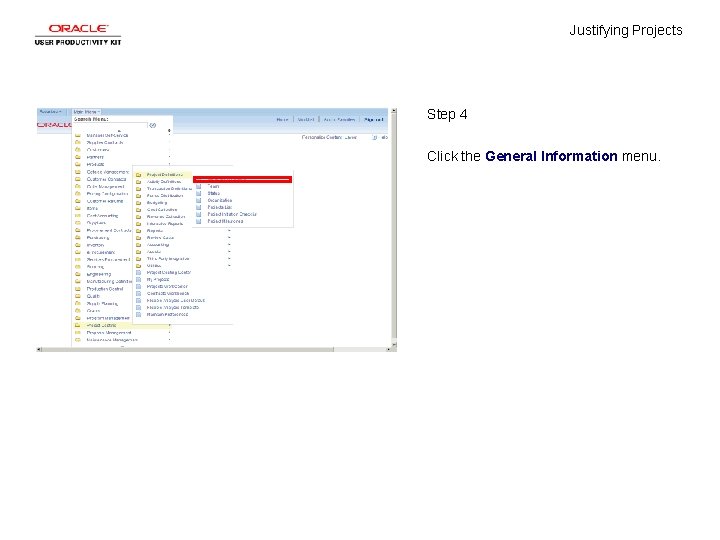Screen dimensions: 720x540
Task: Click the help icon near Personalize links
Action: pos(375,137)
